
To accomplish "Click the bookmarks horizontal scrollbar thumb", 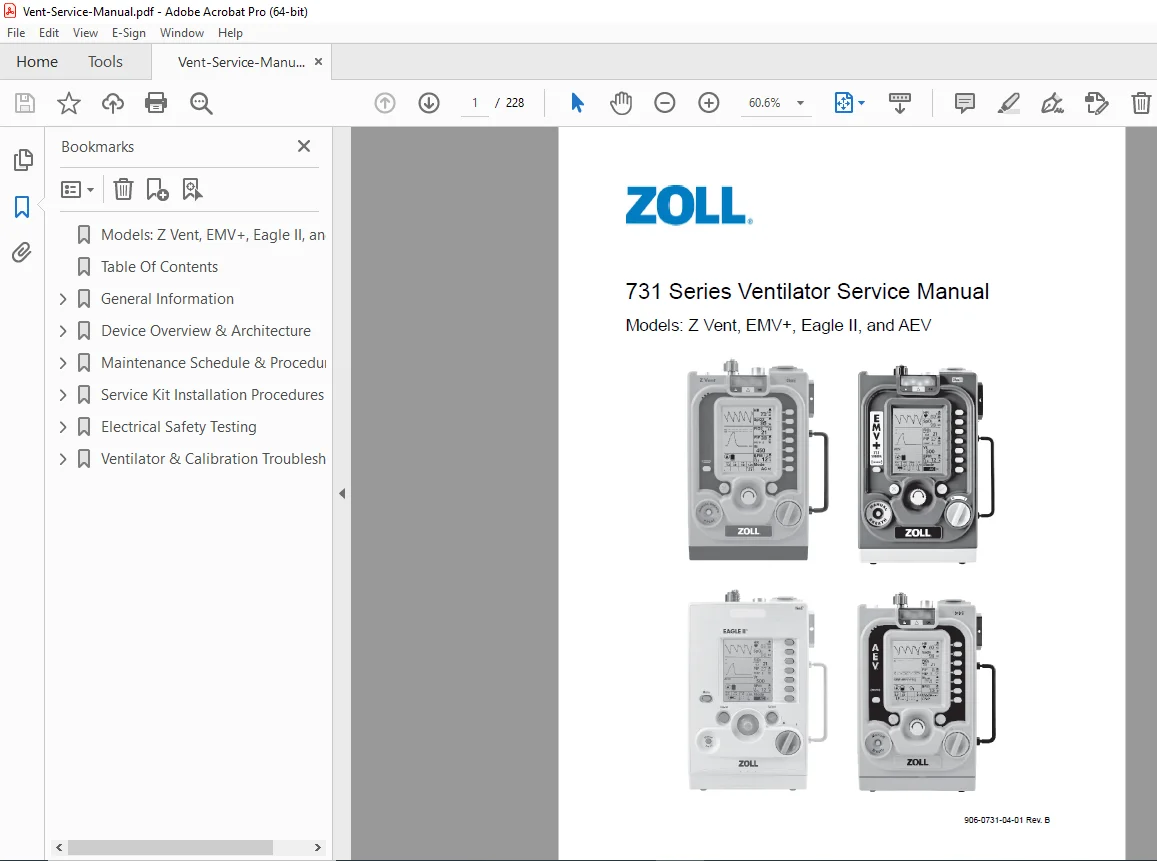I will pos(171,848).
